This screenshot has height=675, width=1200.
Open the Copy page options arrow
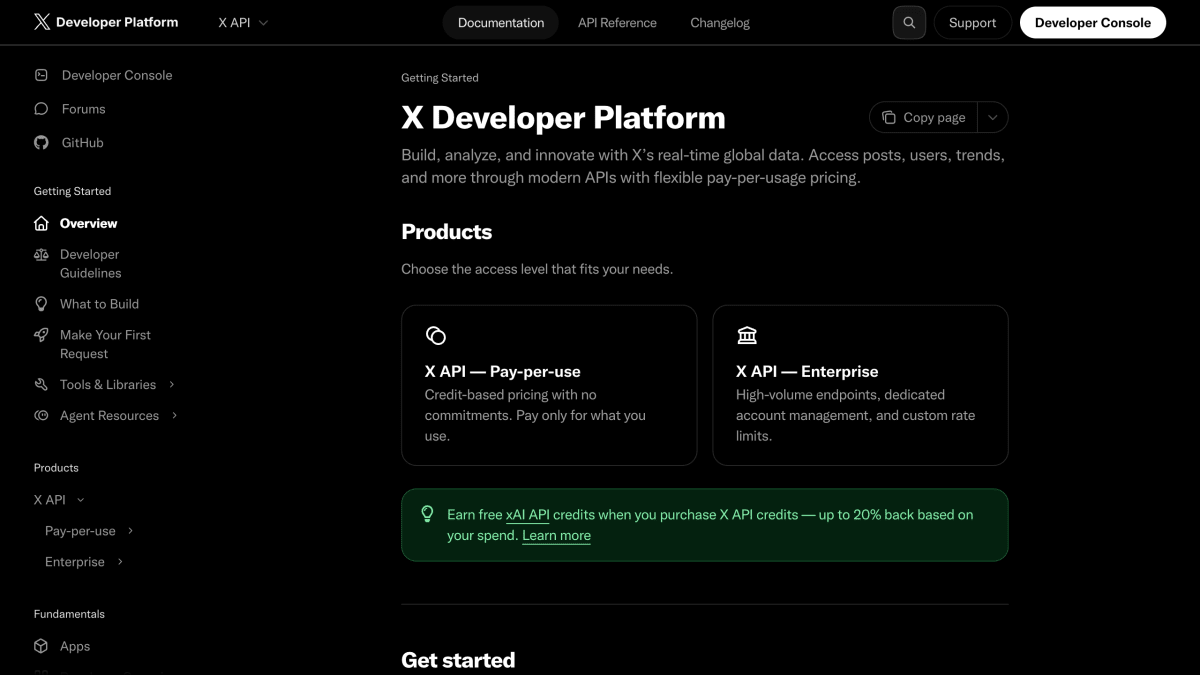click(993, 117)
